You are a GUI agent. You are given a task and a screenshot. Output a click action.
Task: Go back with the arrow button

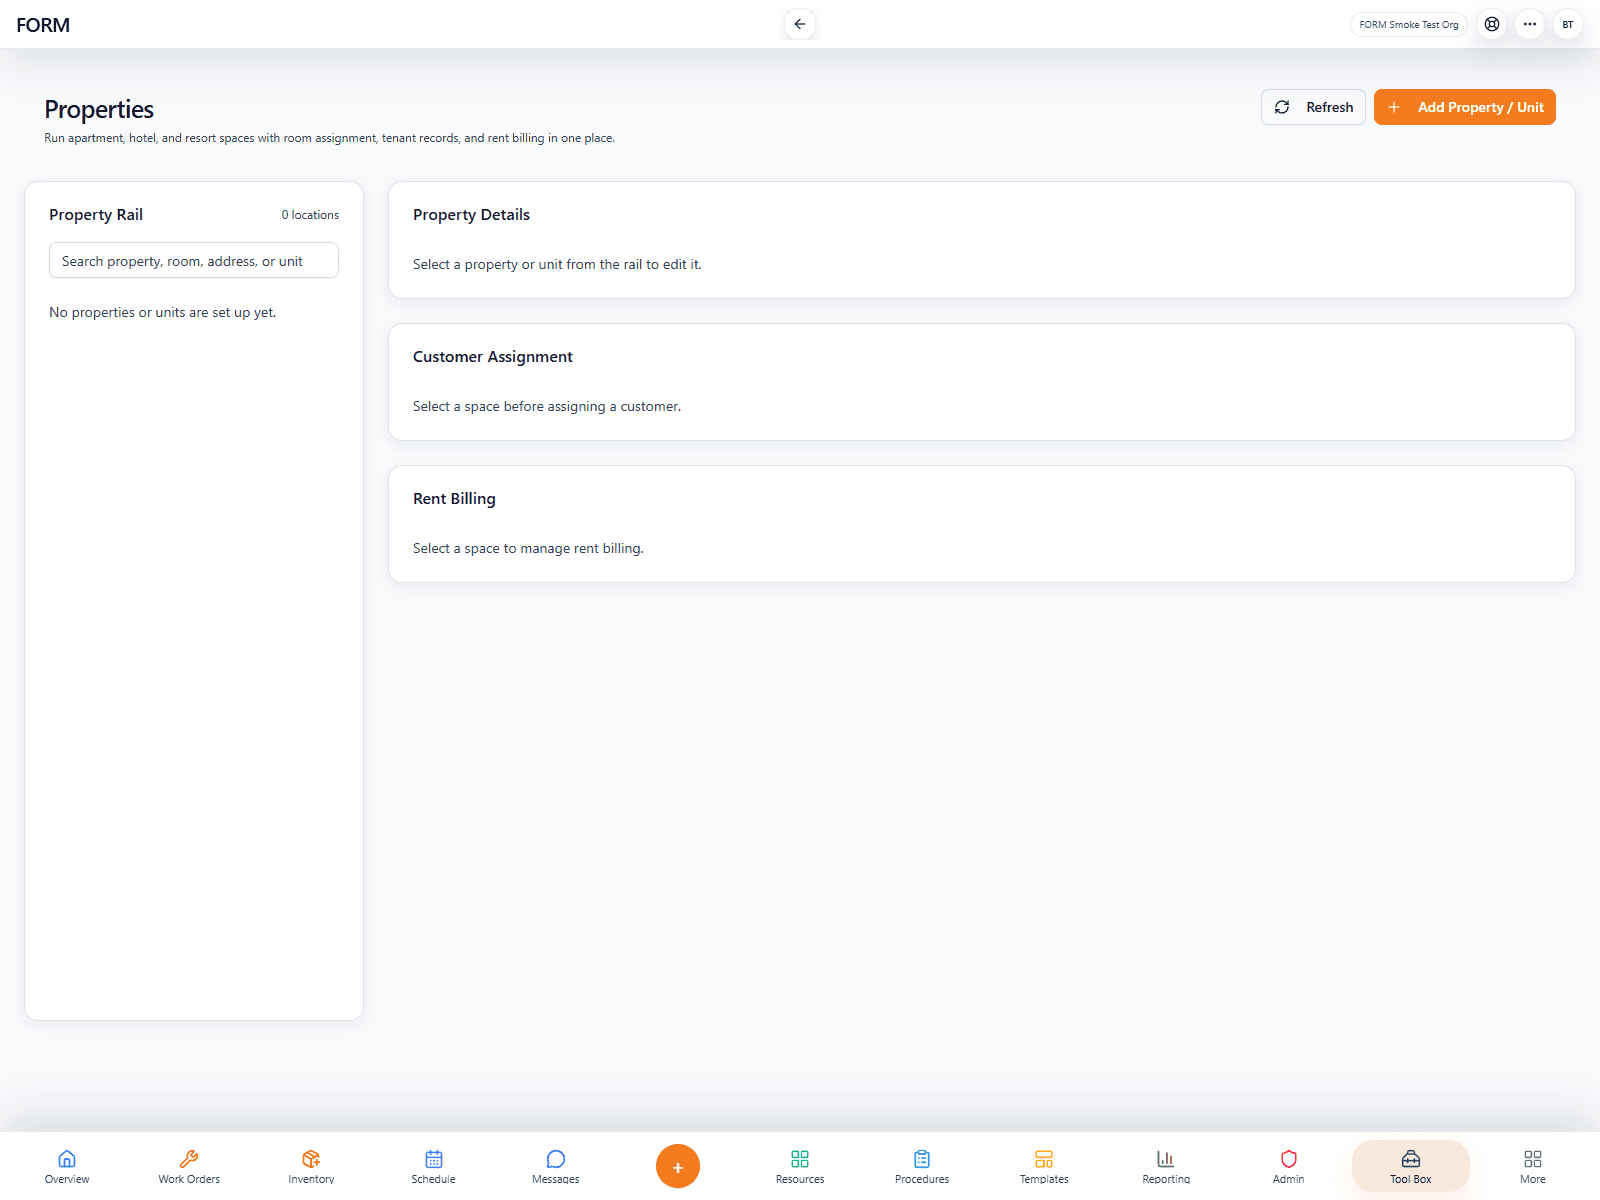pyautogui.click(x=800, y=24)
